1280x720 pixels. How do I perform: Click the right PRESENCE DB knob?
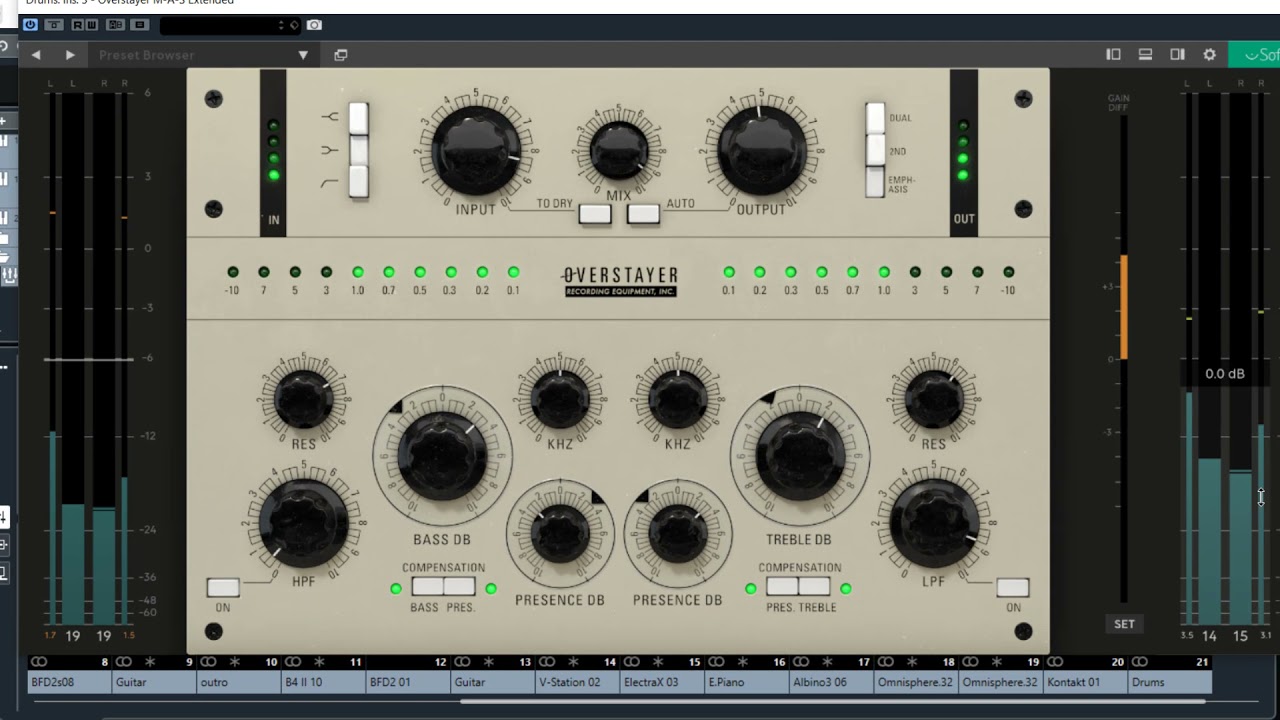[678, 534]
